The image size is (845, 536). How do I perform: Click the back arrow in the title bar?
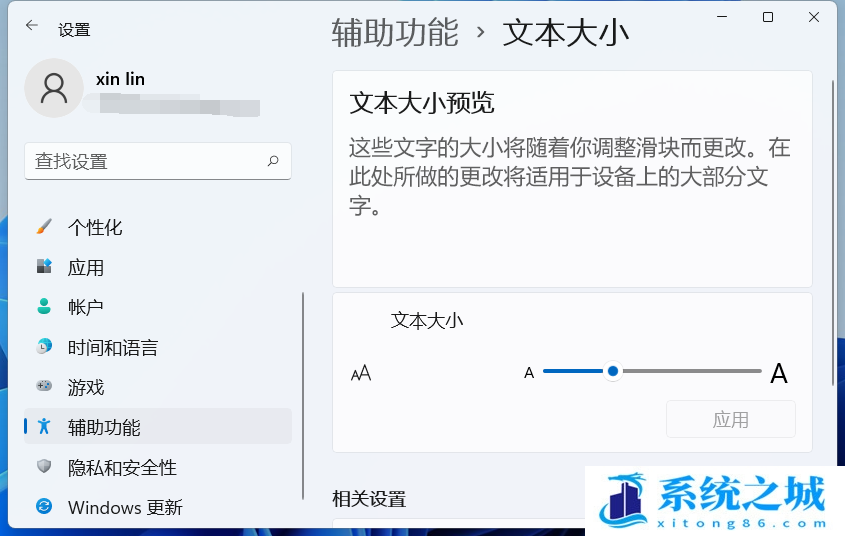coord(32,26)
